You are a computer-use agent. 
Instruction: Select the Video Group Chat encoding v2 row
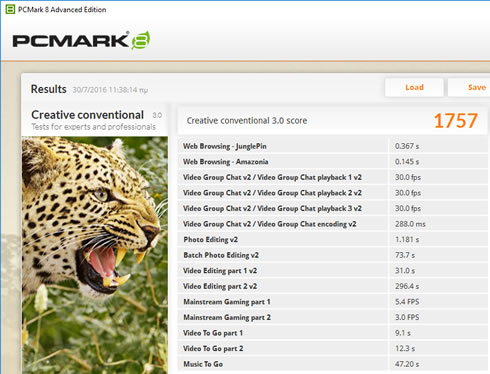(332, 224)
